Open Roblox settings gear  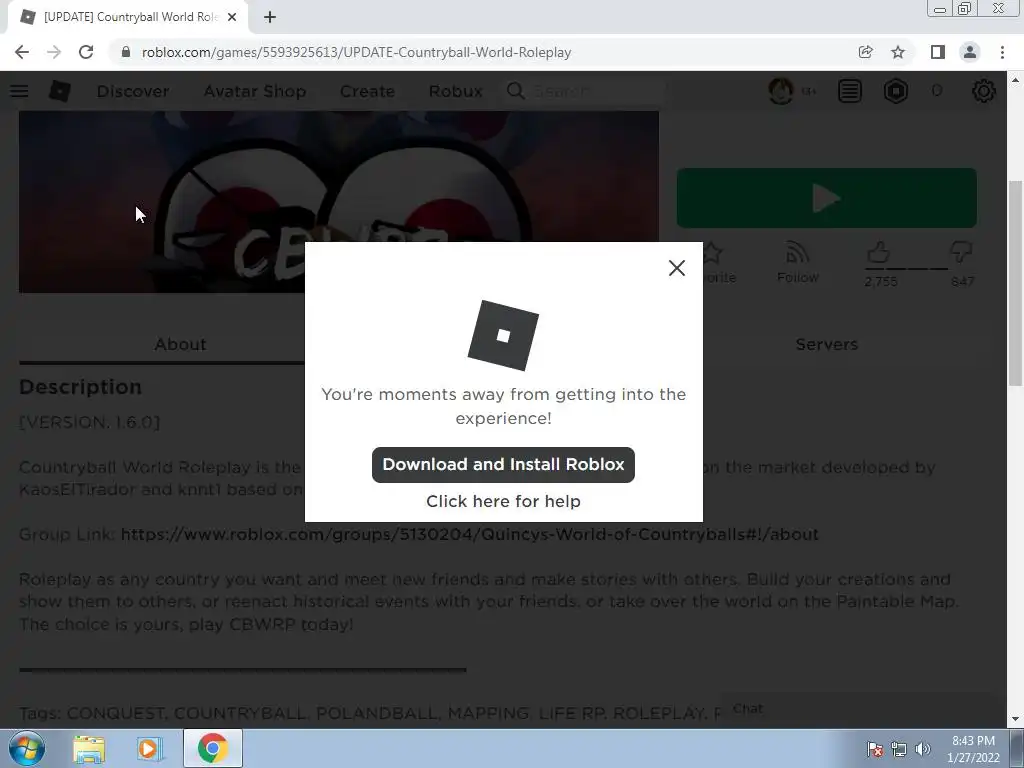click(984, 91)
